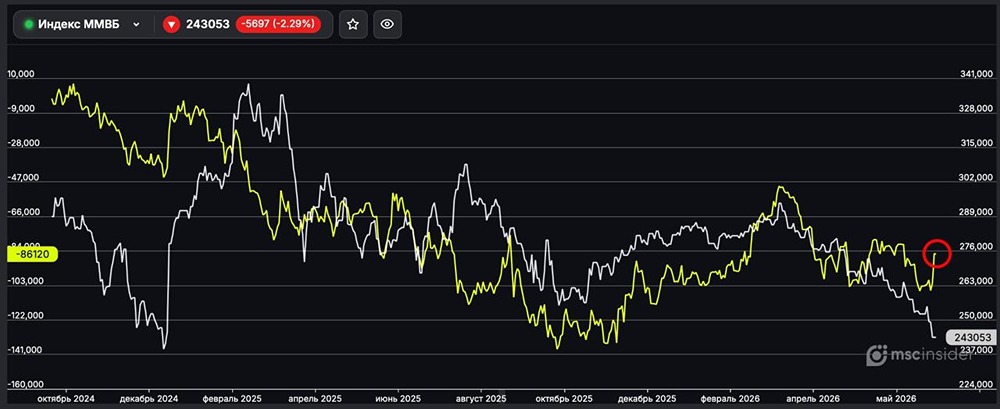Click the yellow -86120 value label
The image size is (1000, 409).
point(33,254)
